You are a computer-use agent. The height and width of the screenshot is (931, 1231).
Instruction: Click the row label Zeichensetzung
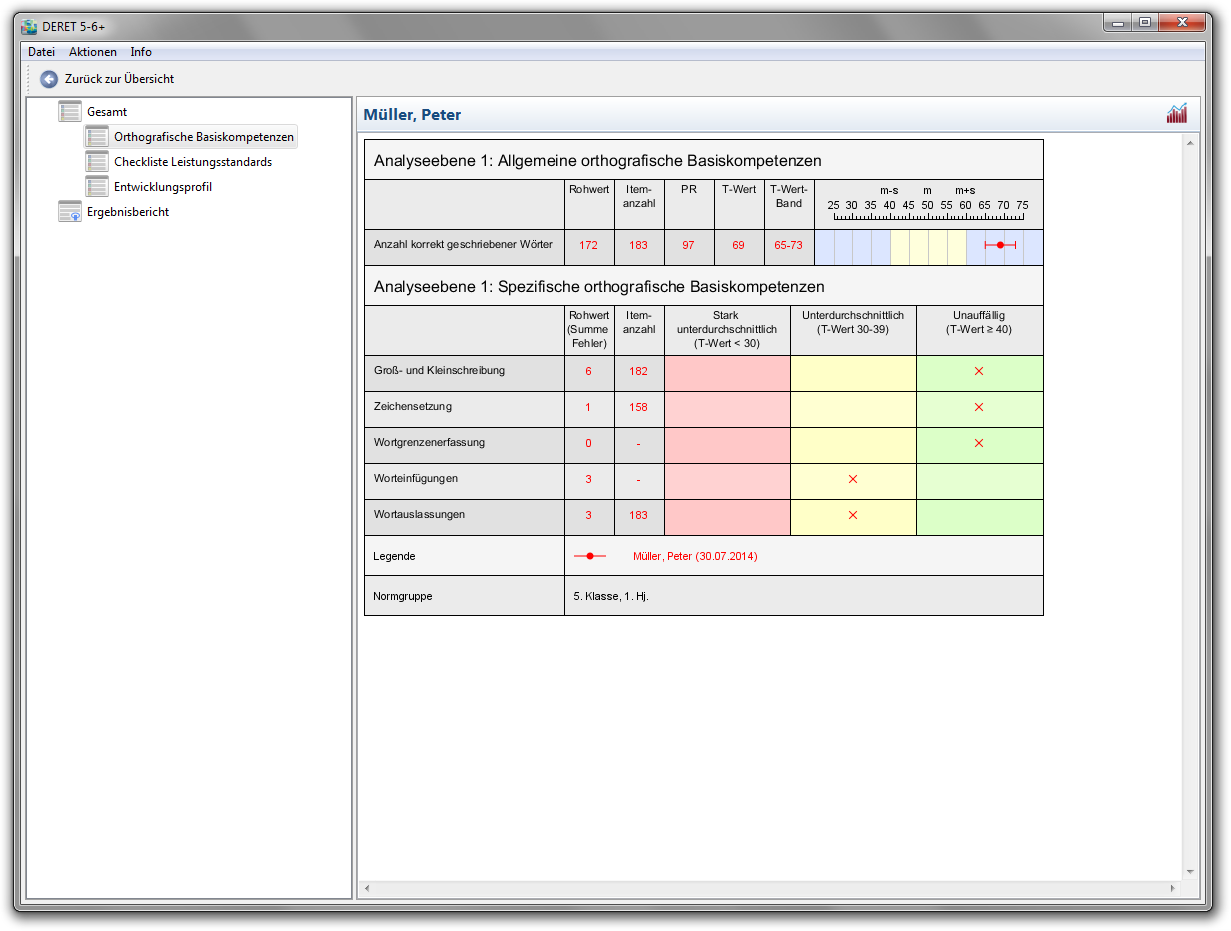pos(413,406)
